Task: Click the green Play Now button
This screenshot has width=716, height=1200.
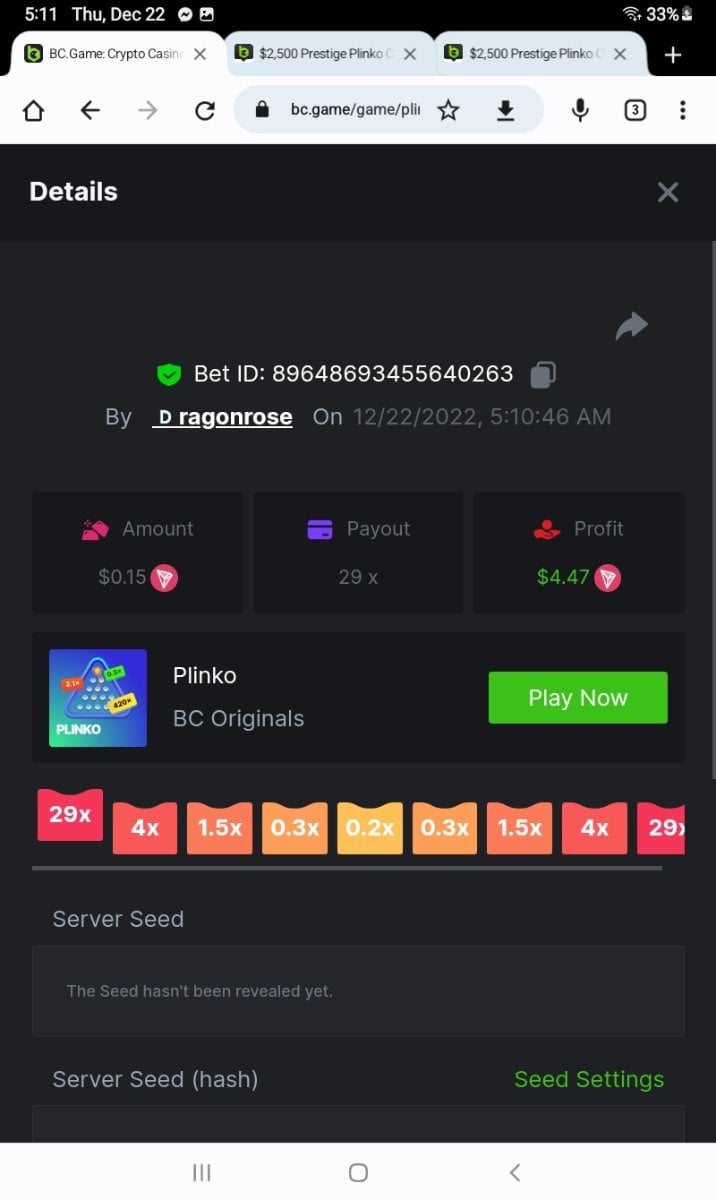Action: click(578, 698)
